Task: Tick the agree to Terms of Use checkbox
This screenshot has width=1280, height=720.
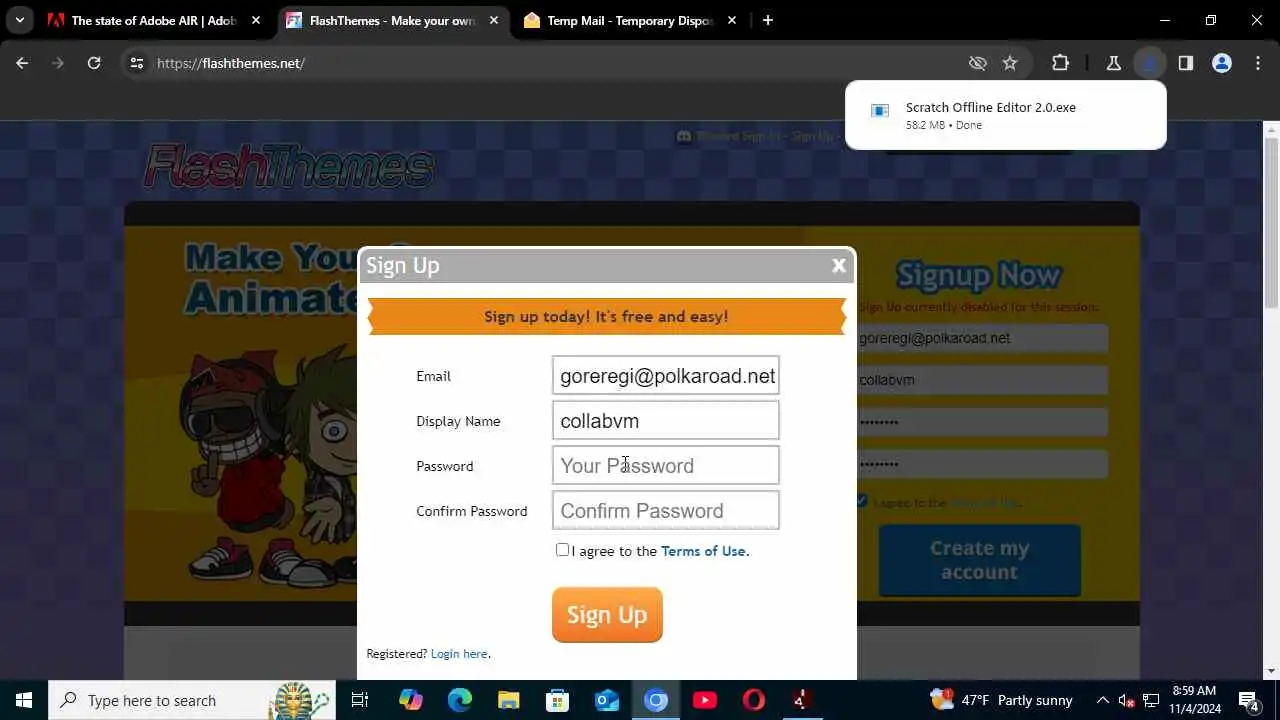Action: pyautogui.click(x=562, y=550)
